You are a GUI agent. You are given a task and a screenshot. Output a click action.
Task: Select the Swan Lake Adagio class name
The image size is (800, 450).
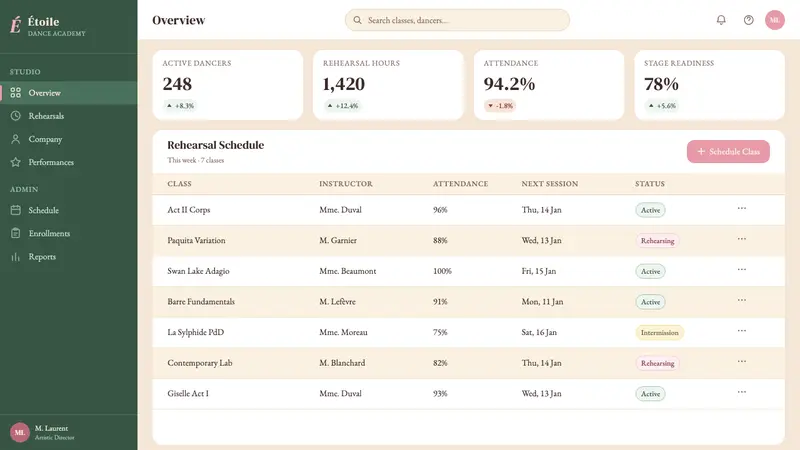coord(198,271)
